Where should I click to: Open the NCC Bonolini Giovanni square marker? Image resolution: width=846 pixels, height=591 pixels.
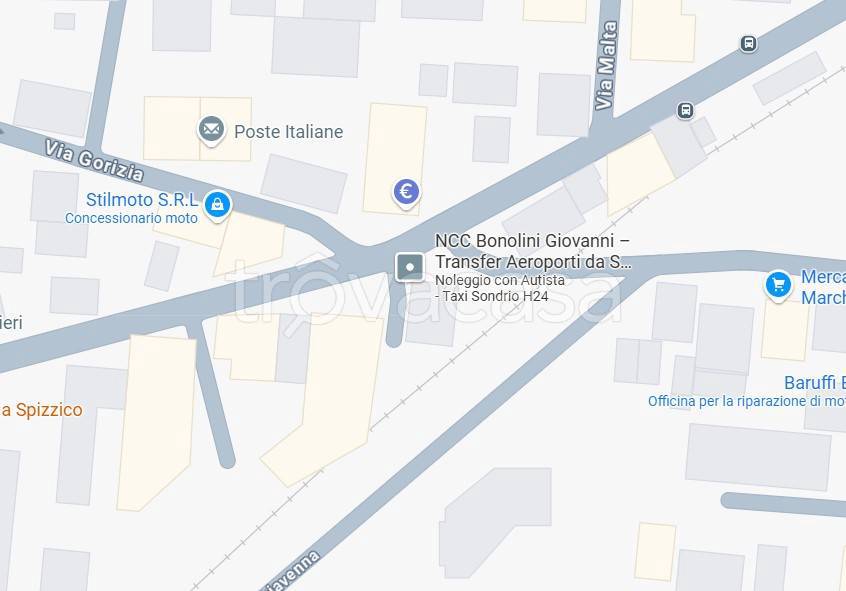point(410,267)
